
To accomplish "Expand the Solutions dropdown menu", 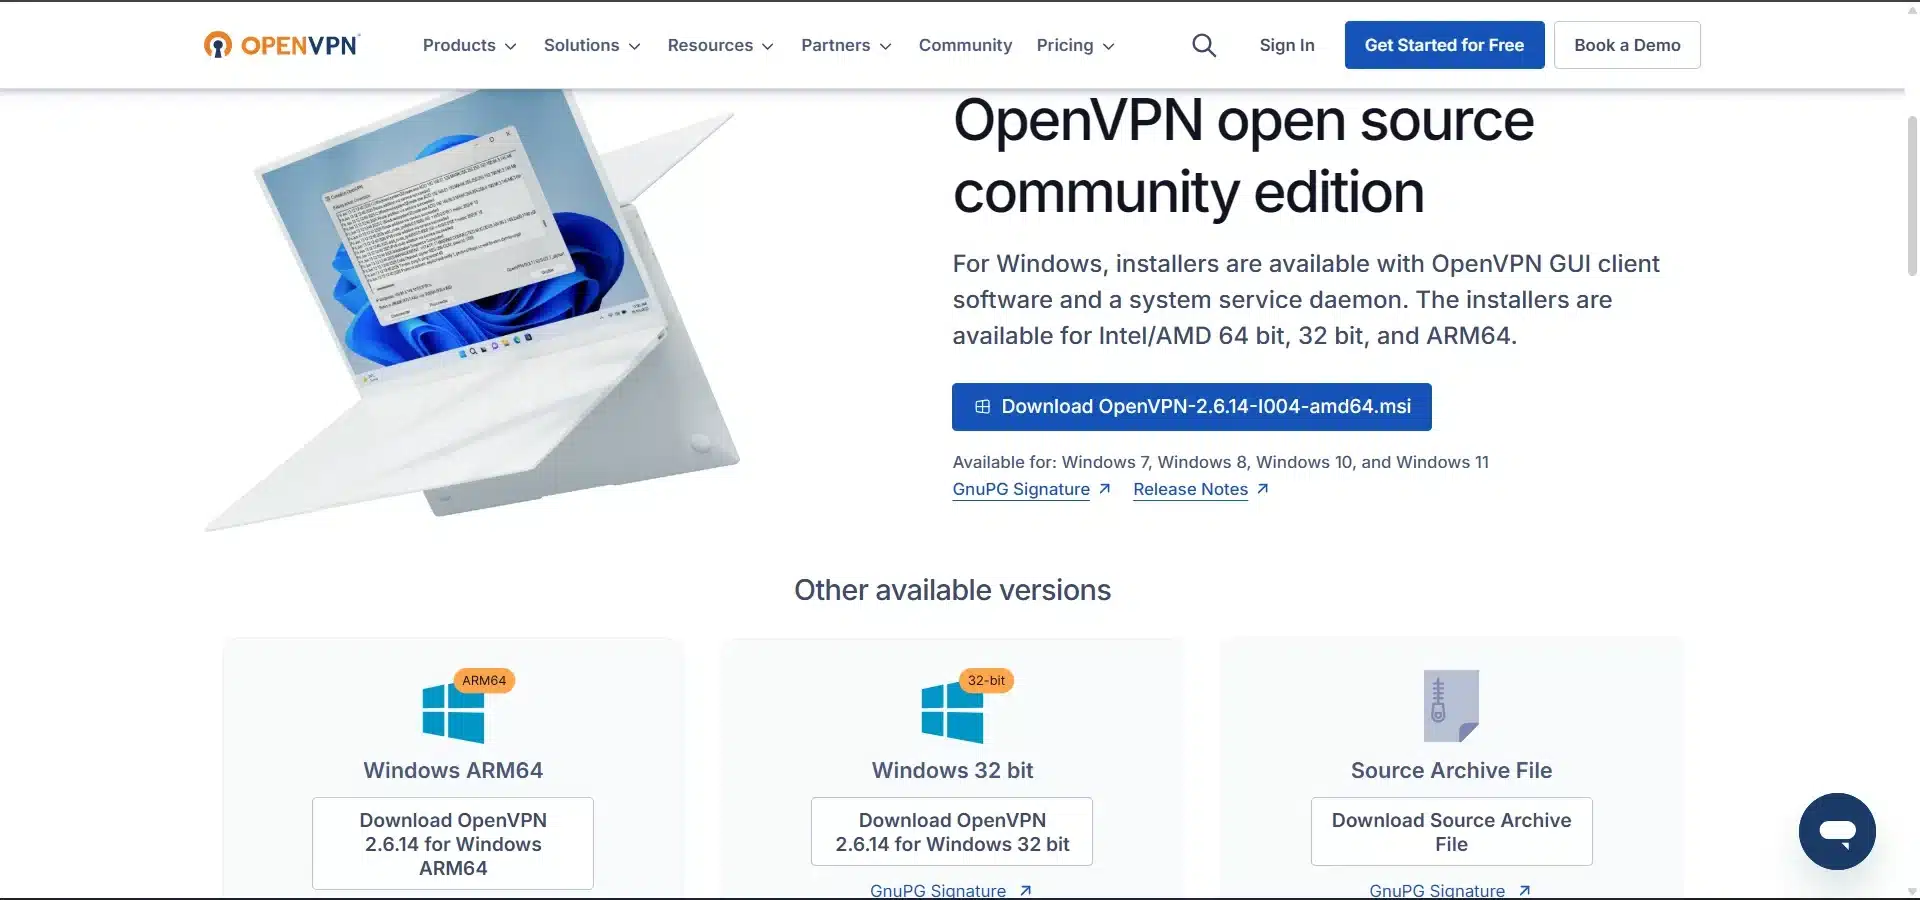I will click(x=592, y=45).
